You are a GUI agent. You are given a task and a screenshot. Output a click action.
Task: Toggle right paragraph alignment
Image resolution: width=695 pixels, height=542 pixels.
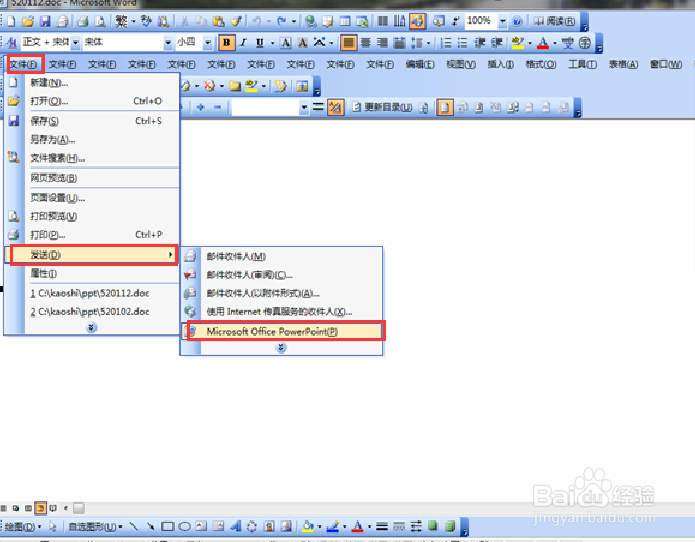point(382,43)
